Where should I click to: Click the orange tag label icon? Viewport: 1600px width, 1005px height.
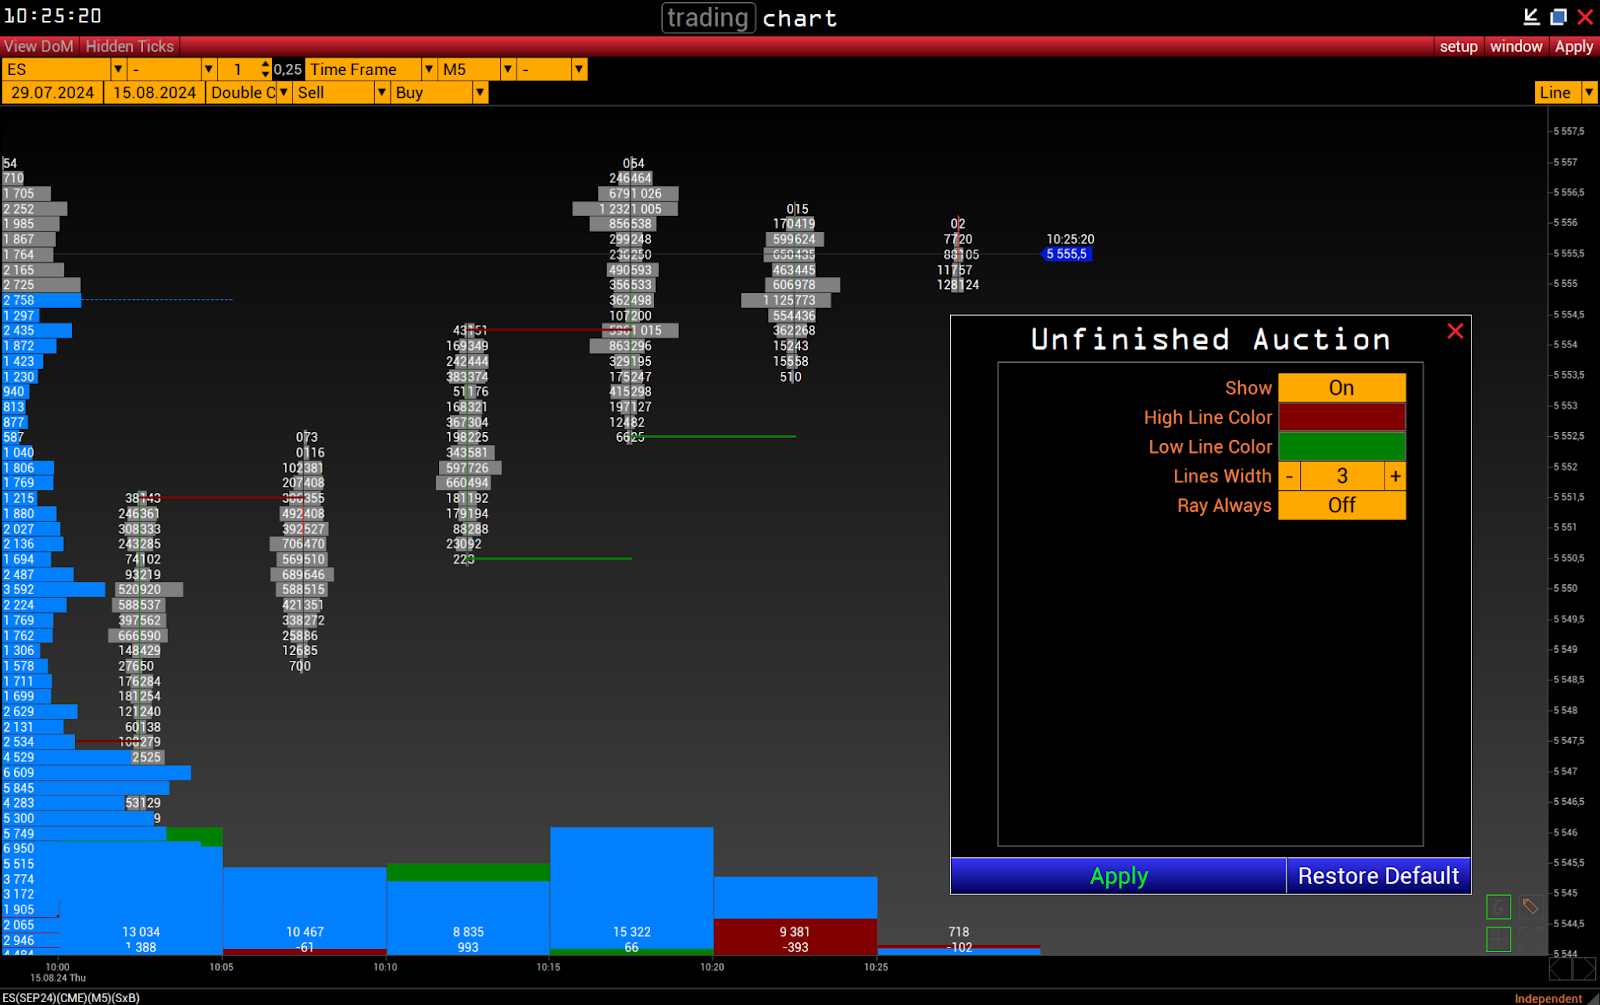click(x=1530, y=907)
